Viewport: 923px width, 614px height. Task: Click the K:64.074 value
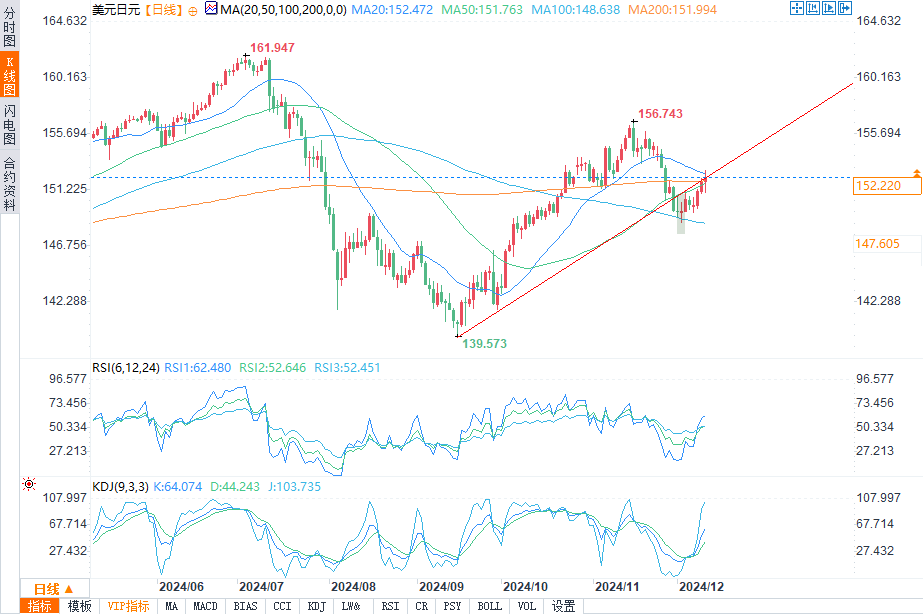click(178, 487)
